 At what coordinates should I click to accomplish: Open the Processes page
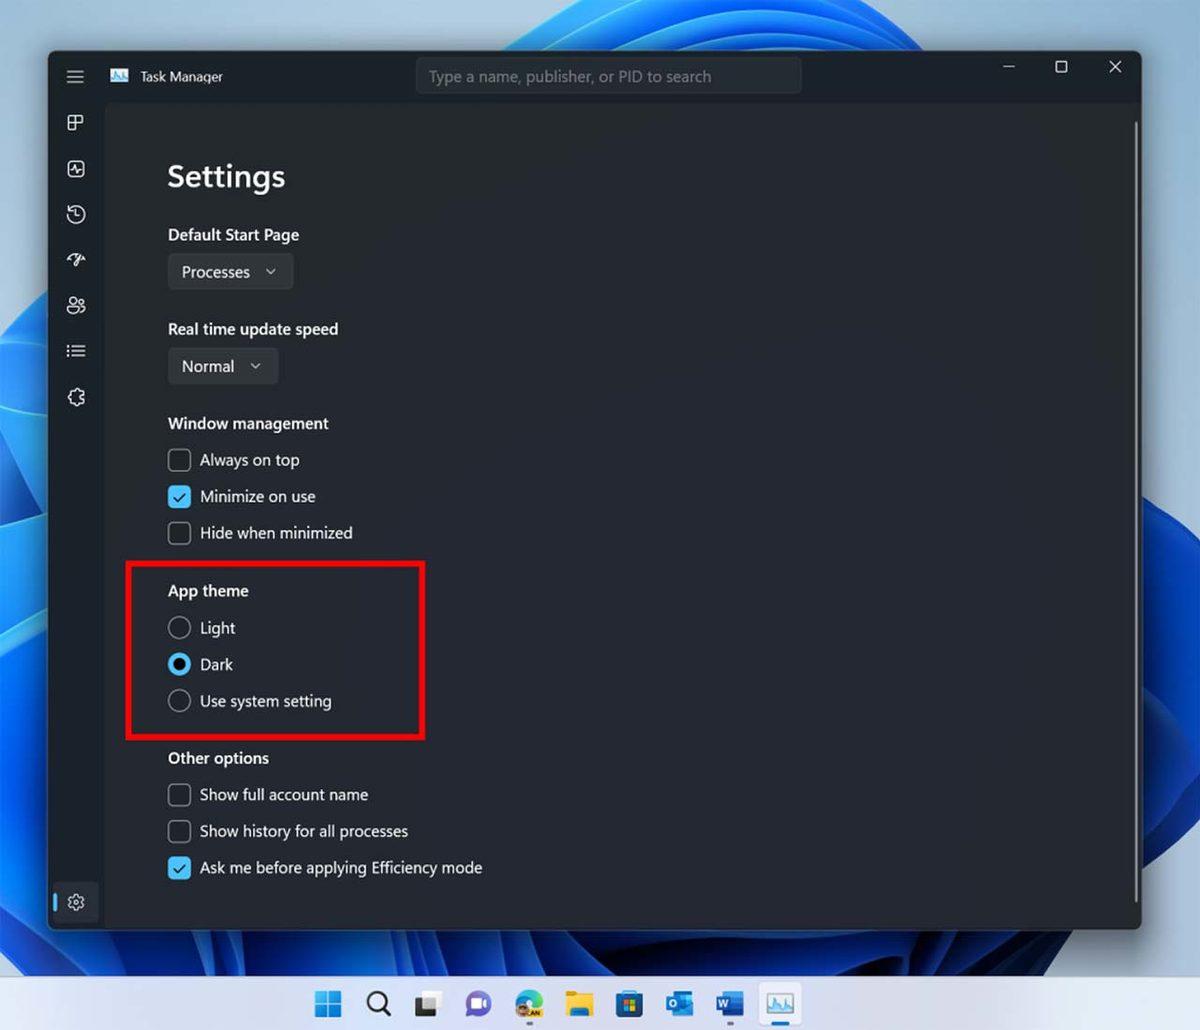[75, 122]
